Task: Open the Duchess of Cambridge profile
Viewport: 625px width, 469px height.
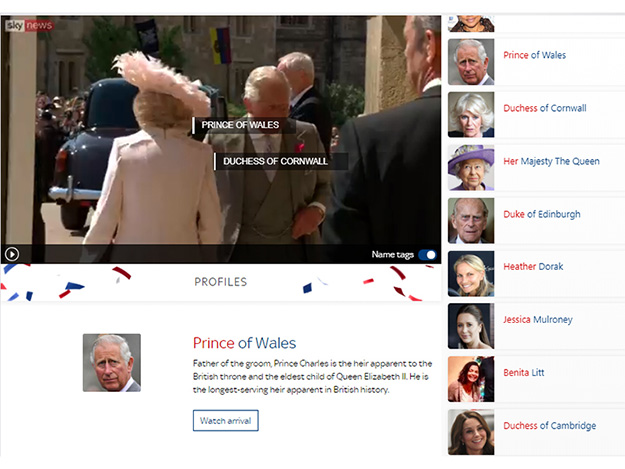Action: [x=550, y=426]
